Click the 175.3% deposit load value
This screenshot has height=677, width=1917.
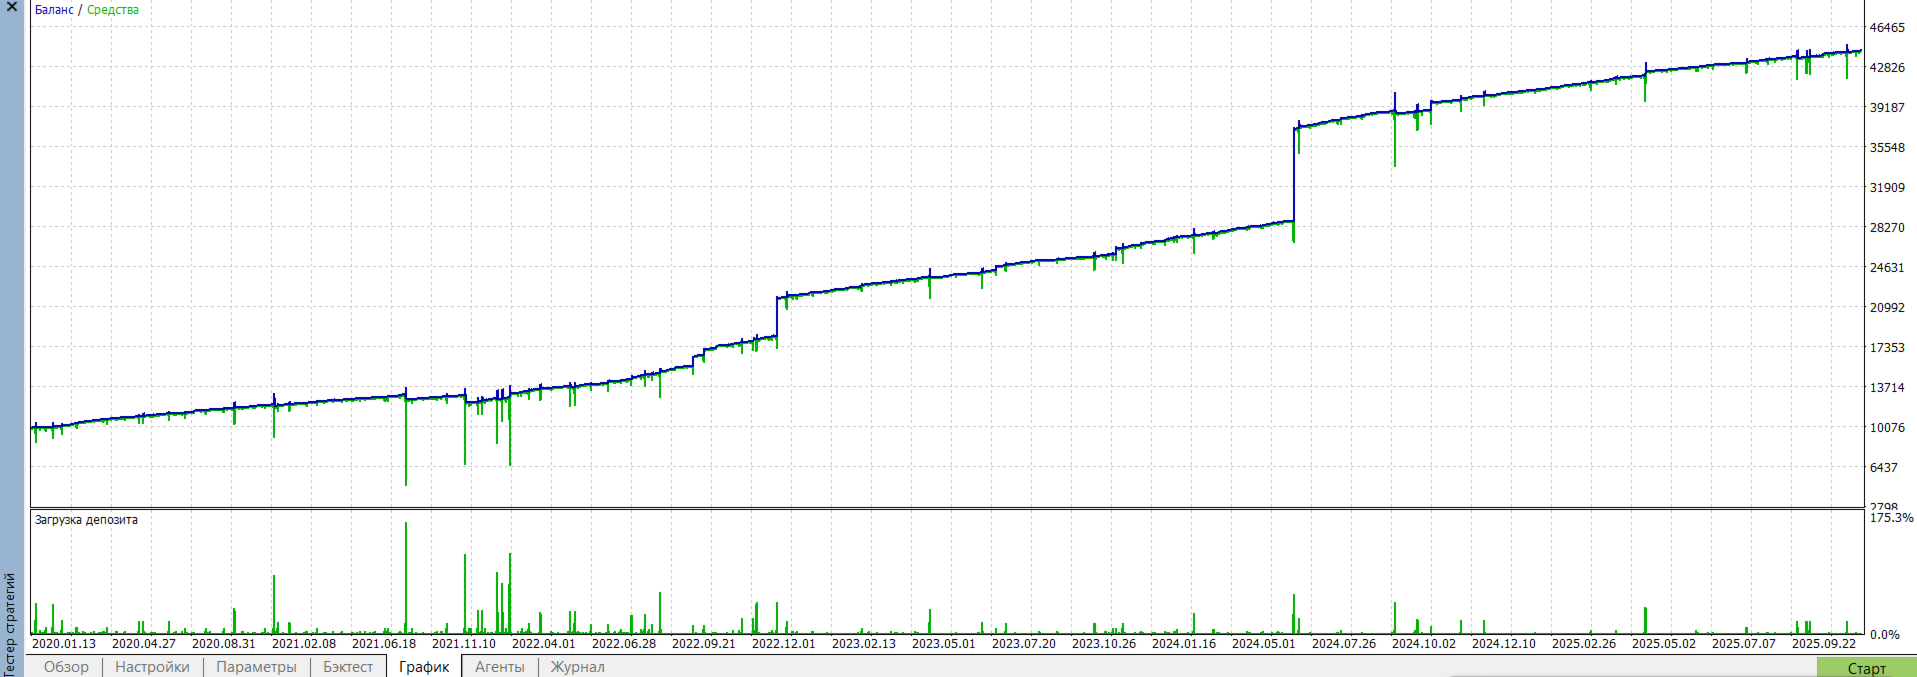[1891, 518]
